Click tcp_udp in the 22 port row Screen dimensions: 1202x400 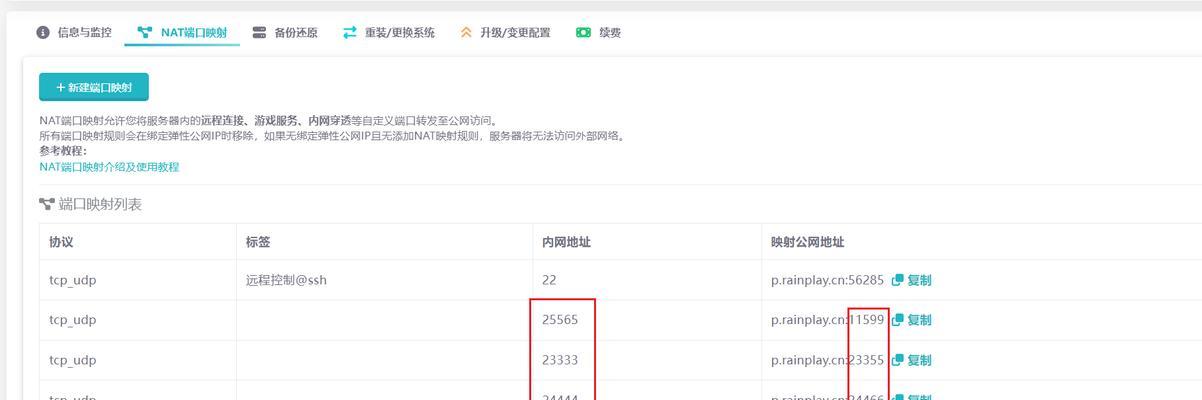73,280
